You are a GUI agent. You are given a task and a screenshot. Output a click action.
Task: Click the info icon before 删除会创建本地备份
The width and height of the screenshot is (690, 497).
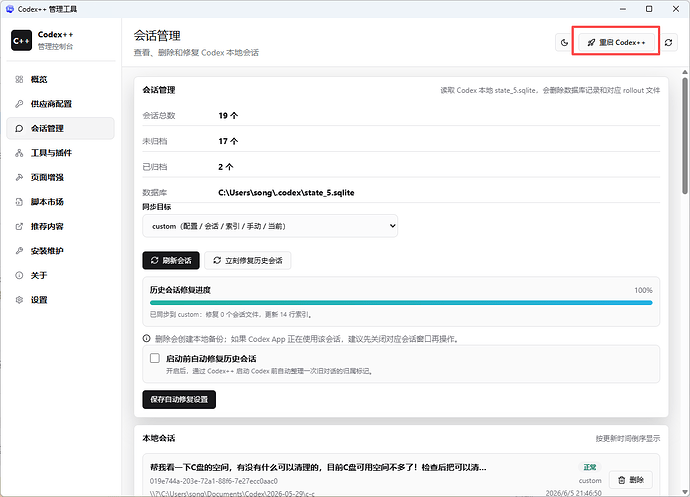coord(147,339)
